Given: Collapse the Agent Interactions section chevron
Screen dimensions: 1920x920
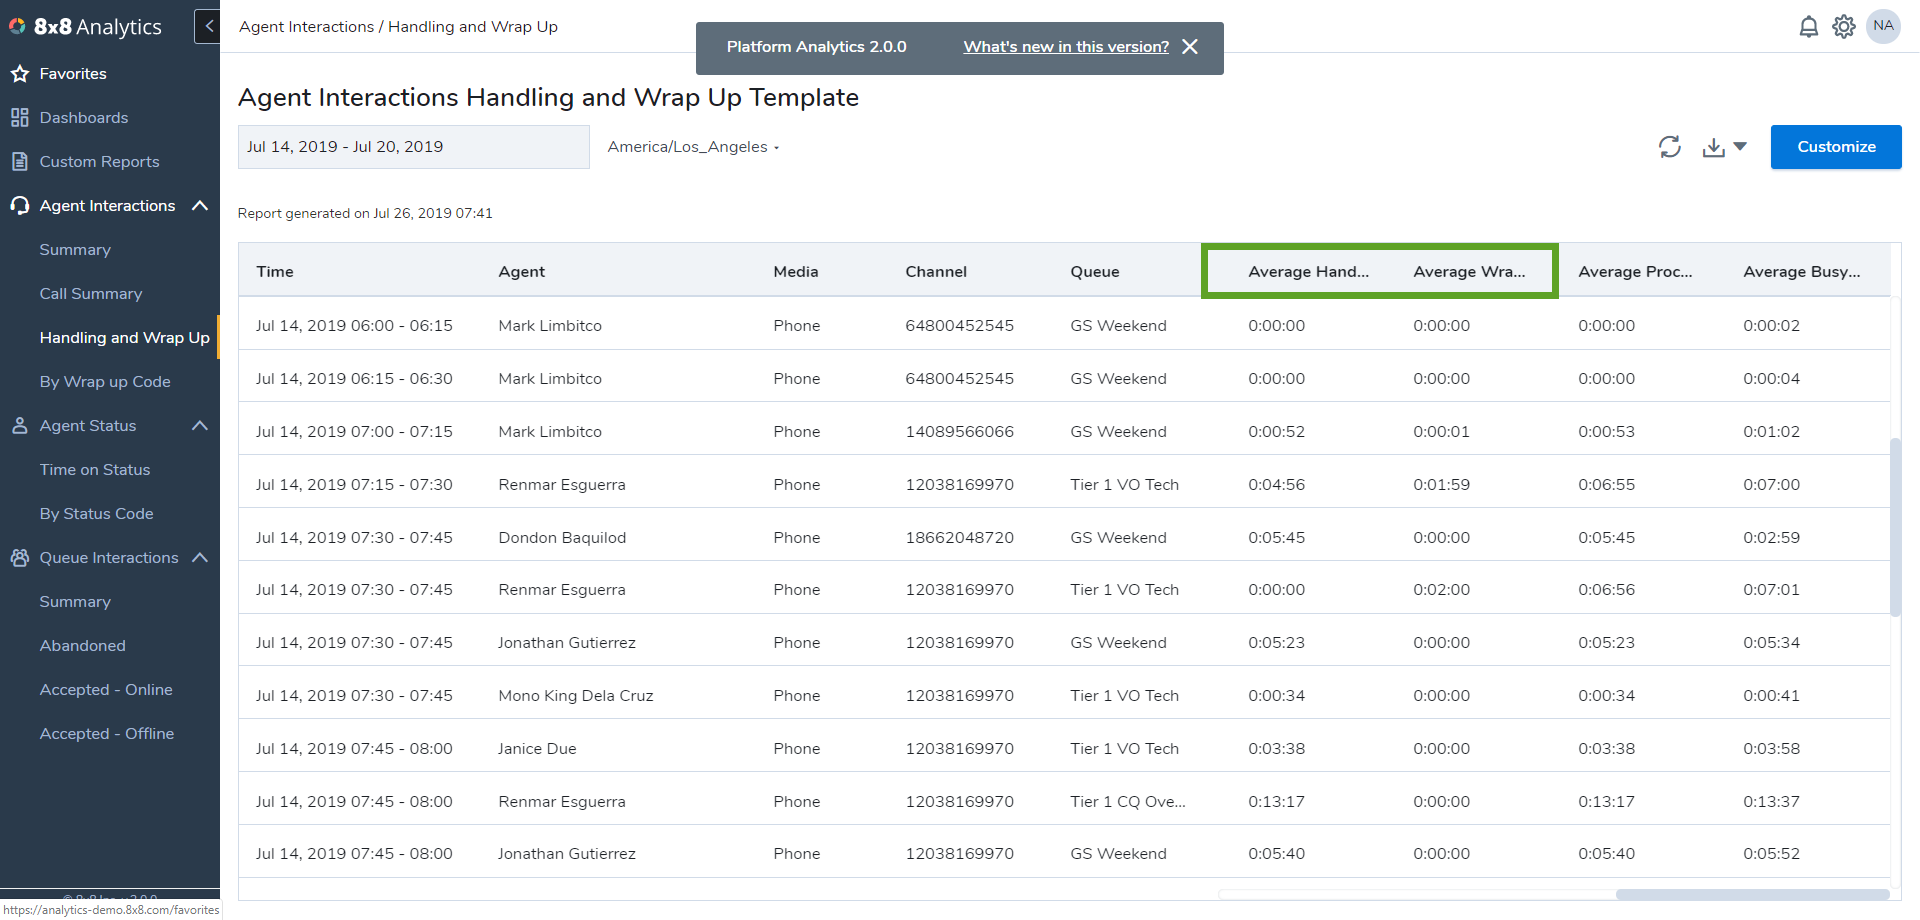Looking at the screenshot, I should tap(200, 205).
